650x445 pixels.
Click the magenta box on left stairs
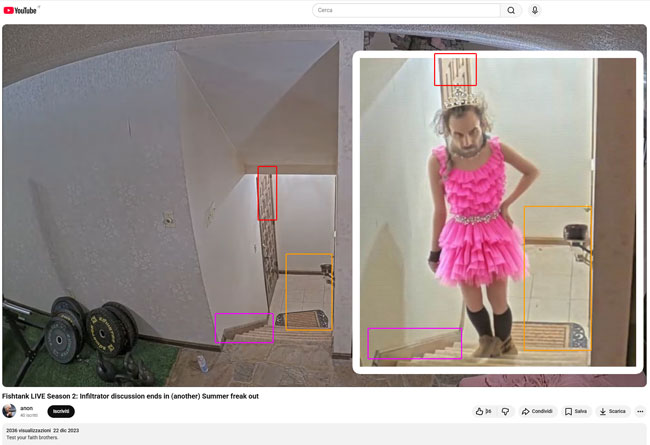pyautogui.click(x=244, y=328)
